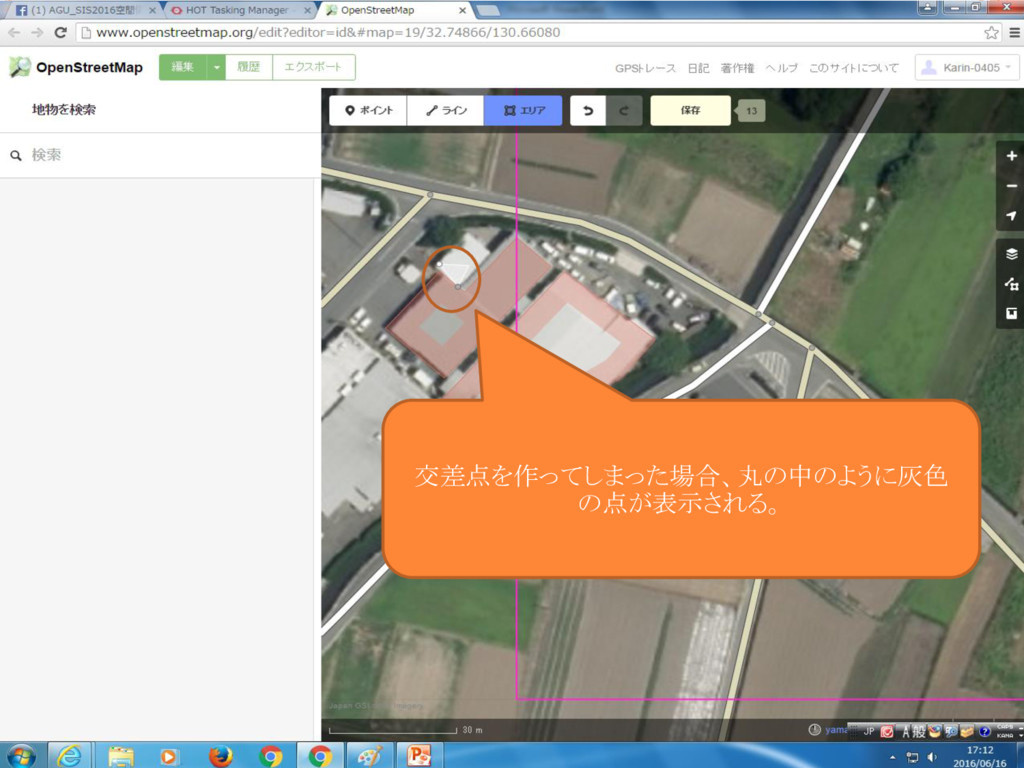Go forward in the browser
The width and height of the screenshot is (1024, 768).
(37, 33)
